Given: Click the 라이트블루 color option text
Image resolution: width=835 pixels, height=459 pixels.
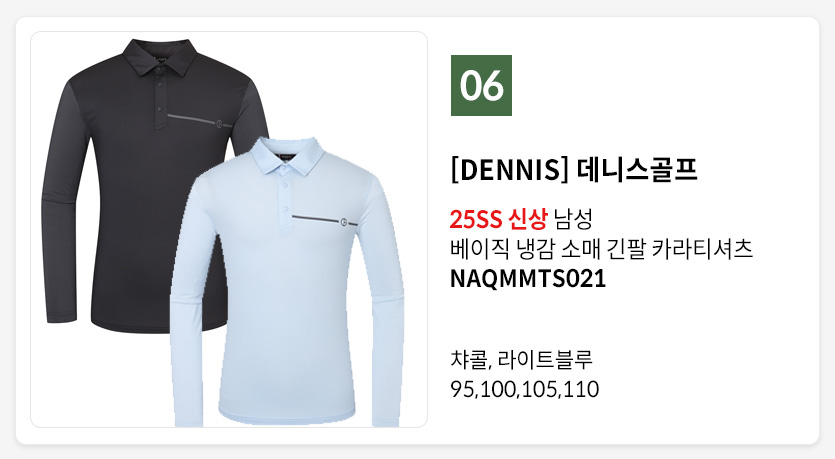Looking at the screenshot, I should point(545,359).
